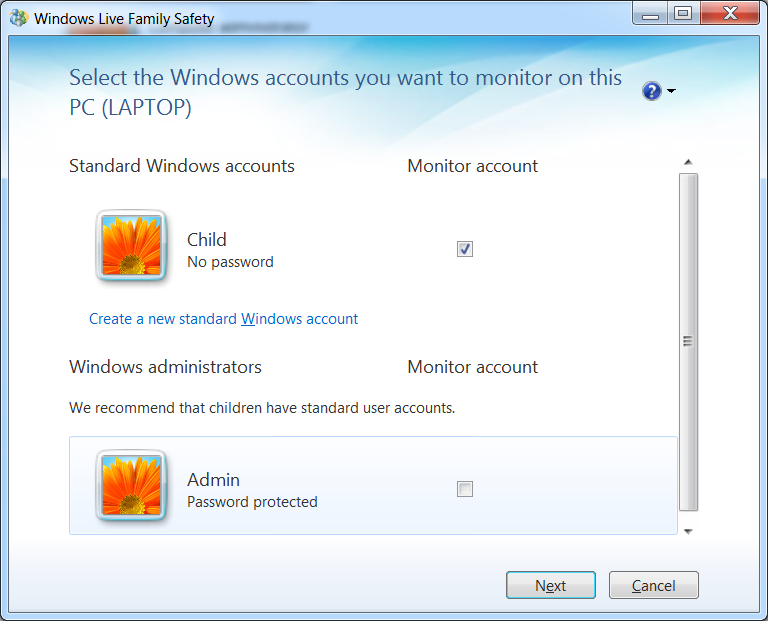Check Monitor account for Admin

[465, 489]
